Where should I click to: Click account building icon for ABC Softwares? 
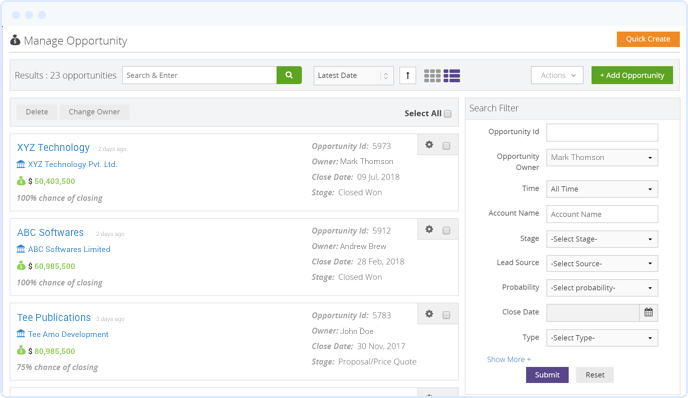[21, 249]
